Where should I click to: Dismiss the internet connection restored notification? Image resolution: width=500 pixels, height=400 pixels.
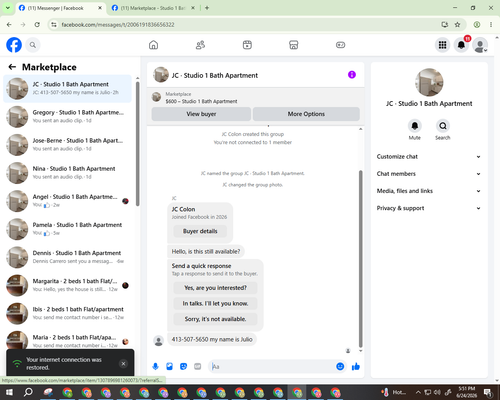[x=123, y=363]
